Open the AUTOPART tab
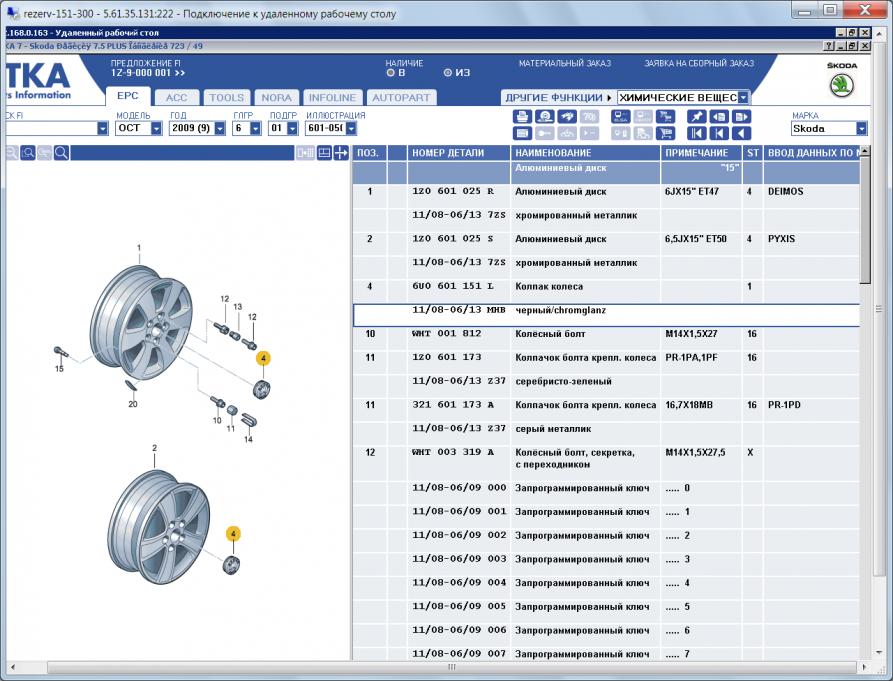Image resolution: width=893 pixels, height=681 pixels. [x=402, y=98]
